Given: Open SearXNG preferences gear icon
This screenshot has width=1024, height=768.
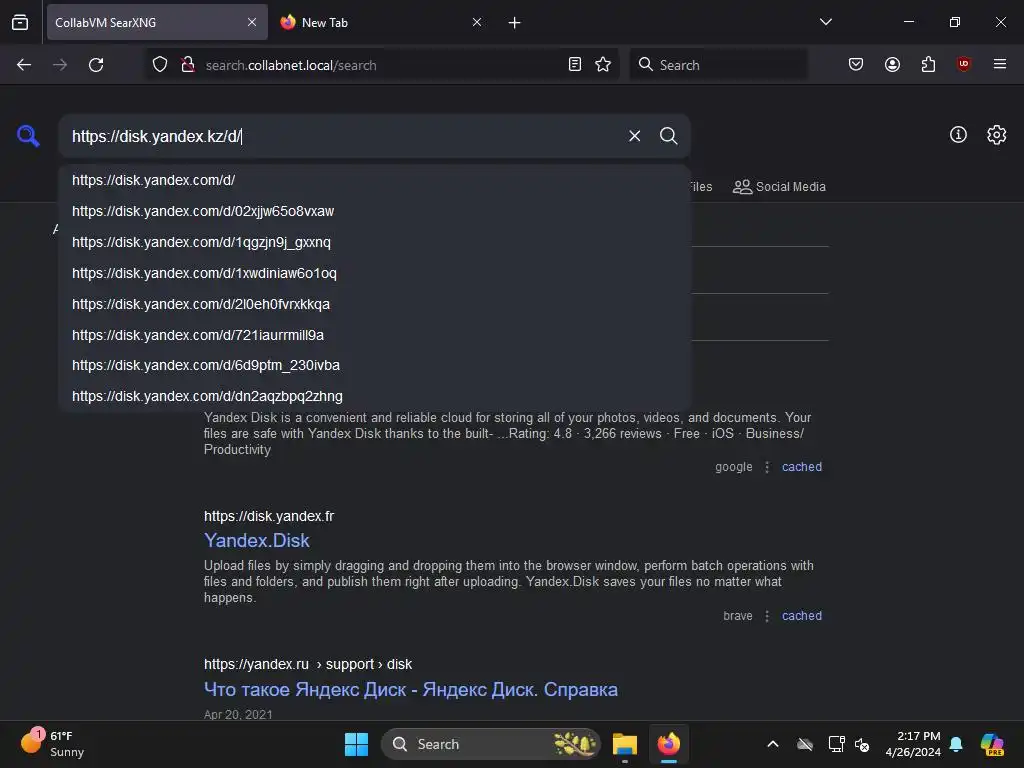Looking at the screenshot, I should [x=997, y=135].
